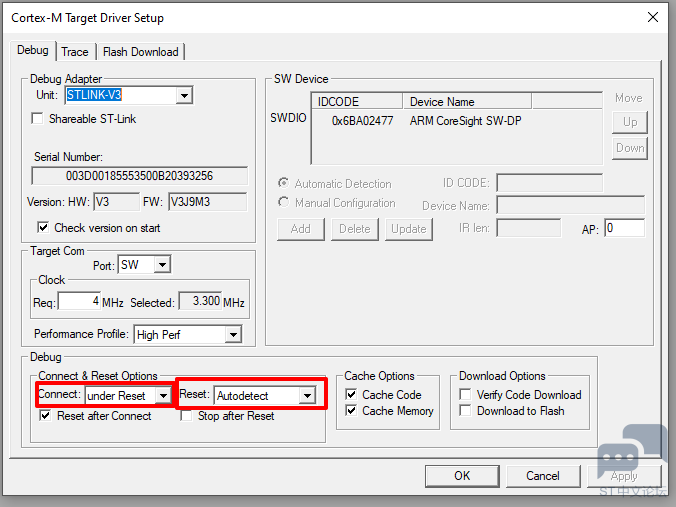Click the AP input field
Image resolution: width=676 pixels, height=507 pixels.
[624, 228]
